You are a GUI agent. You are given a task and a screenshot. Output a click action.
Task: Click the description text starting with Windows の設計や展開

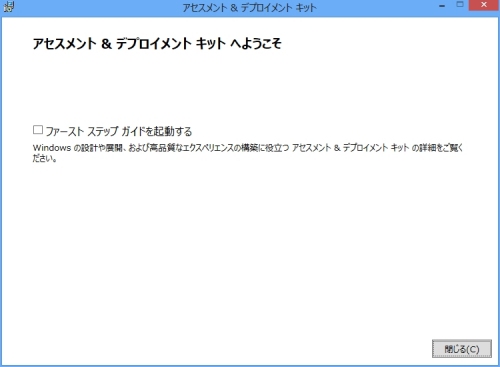(248, 153)
